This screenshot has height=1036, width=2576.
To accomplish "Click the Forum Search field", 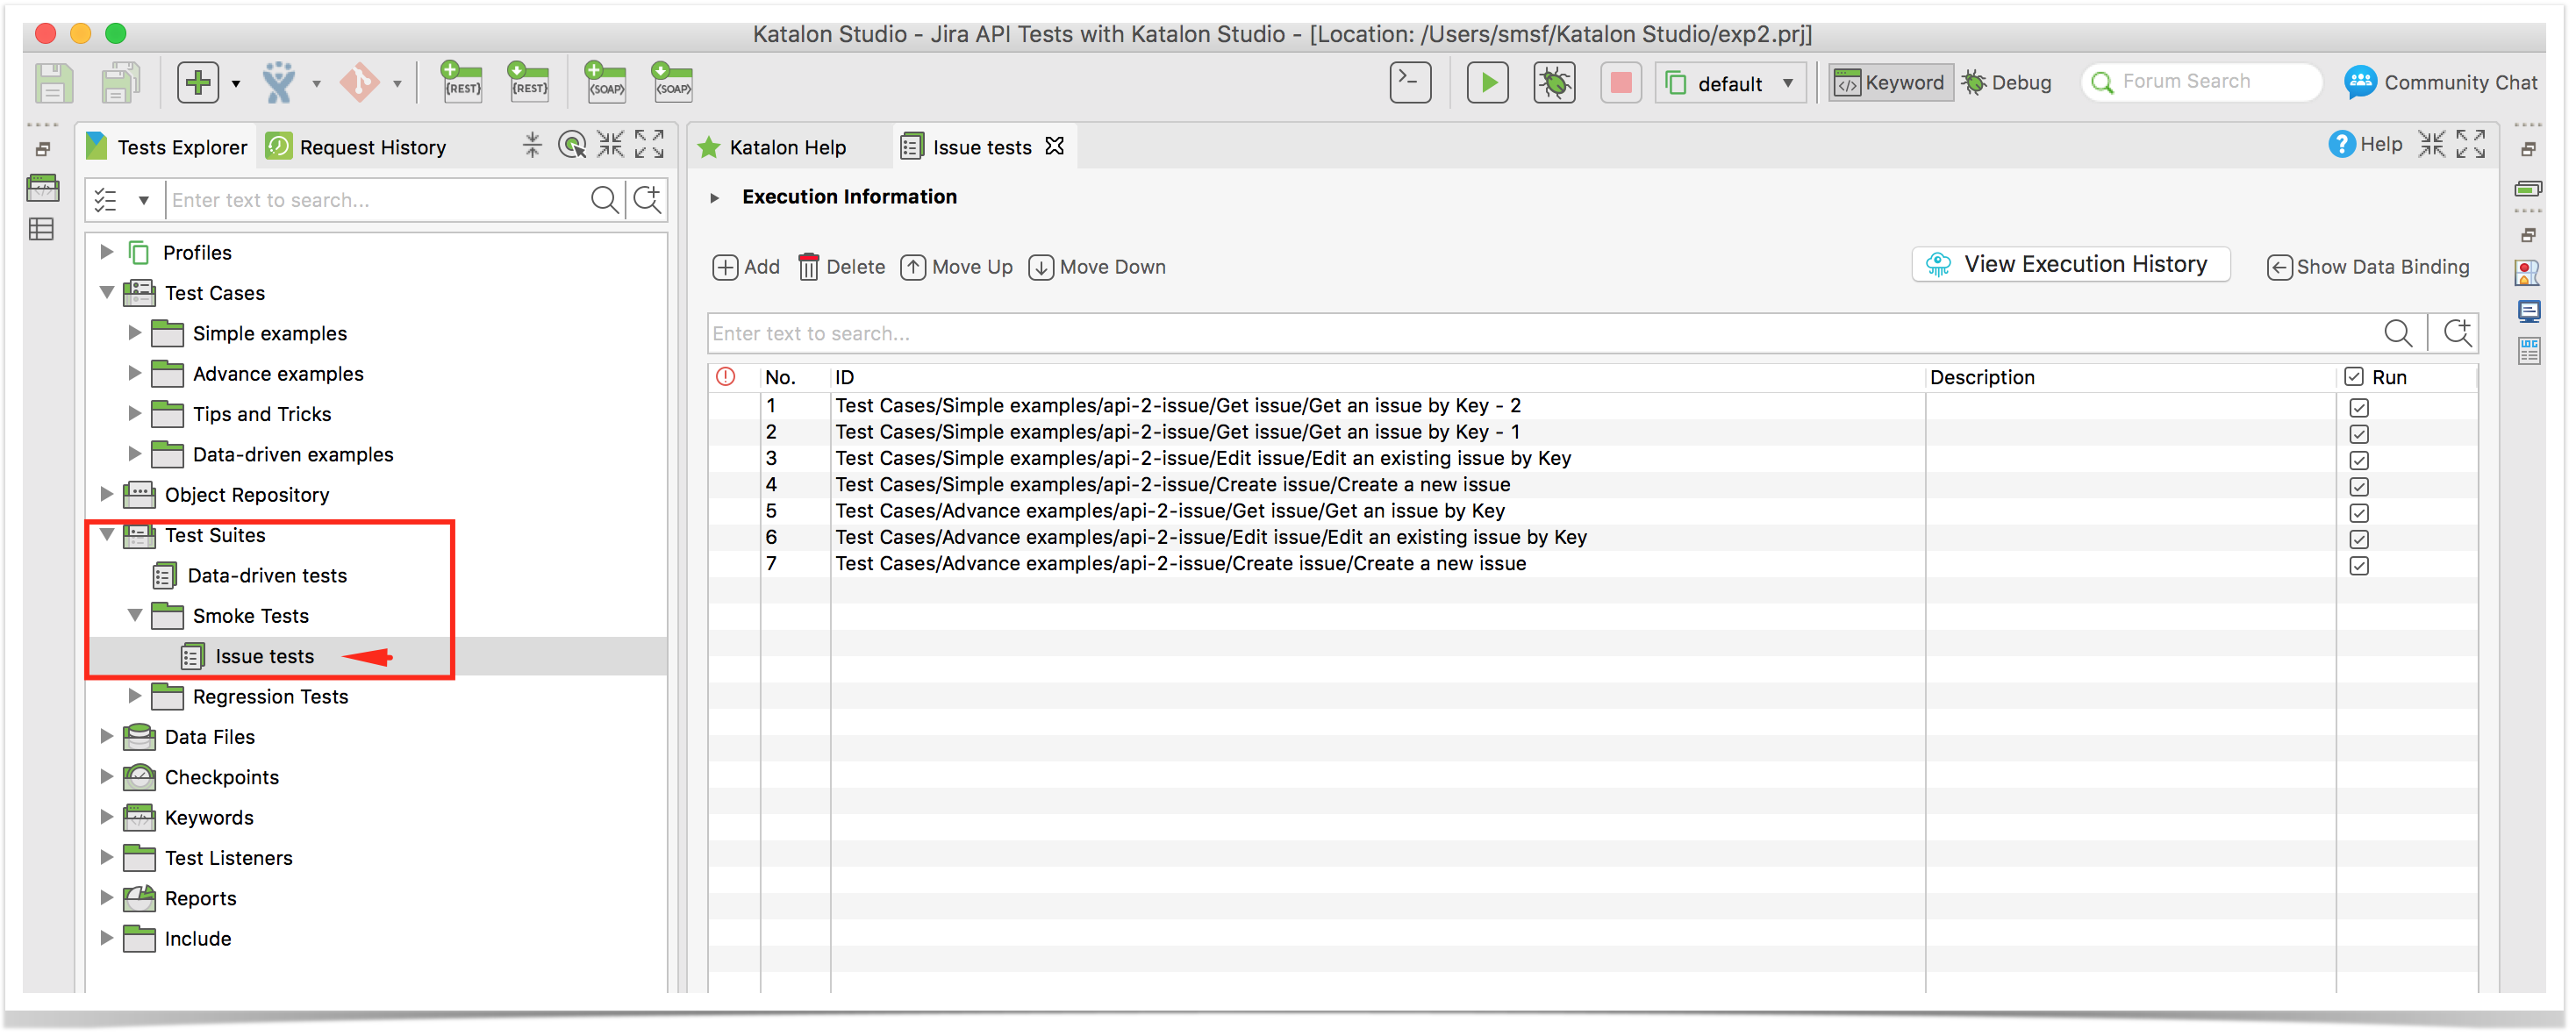I will (2202, 82).
